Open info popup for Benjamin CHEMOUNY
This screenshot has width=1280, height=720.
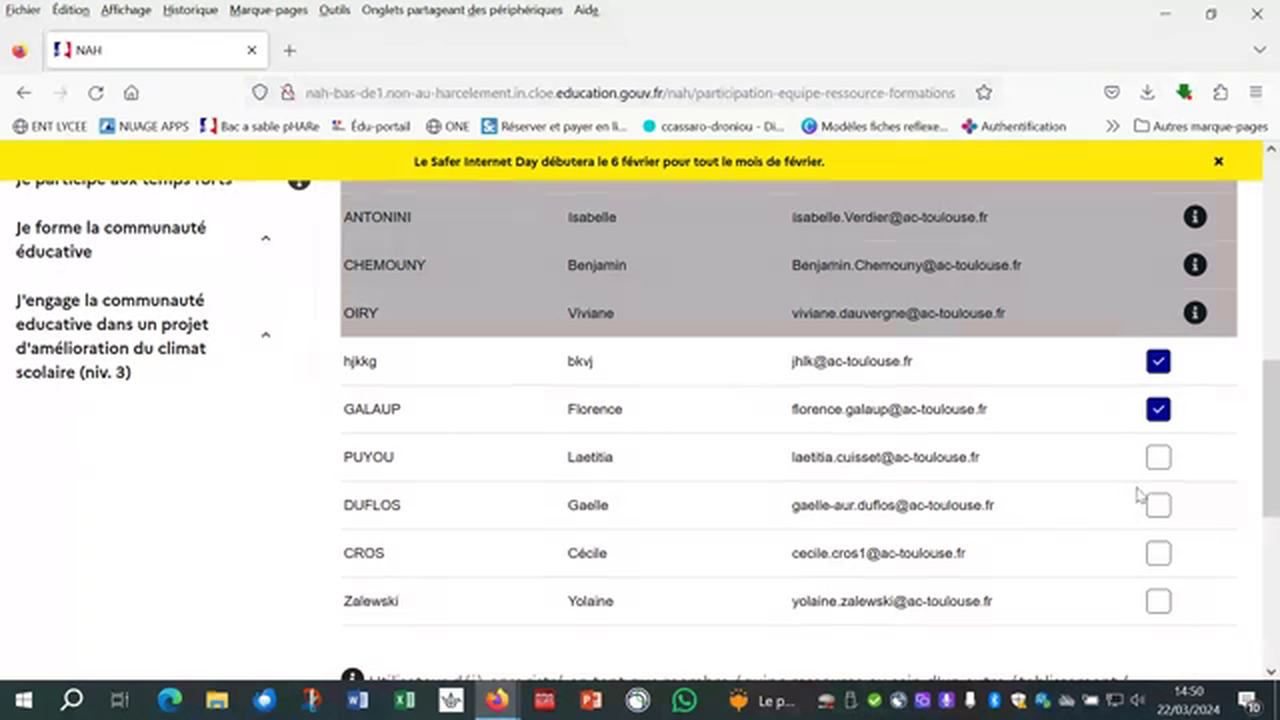1195,264
